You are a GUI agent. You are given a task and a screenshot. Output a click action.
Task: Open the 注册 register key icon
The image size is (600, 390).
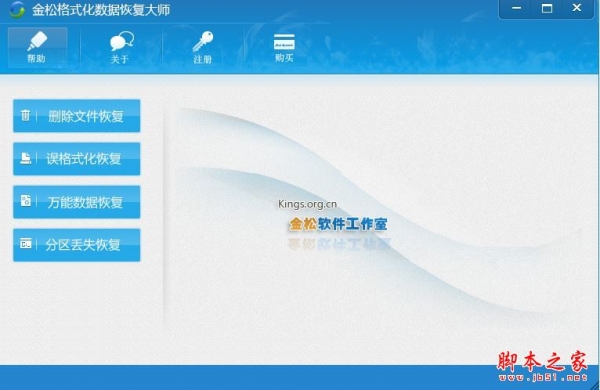202,41
